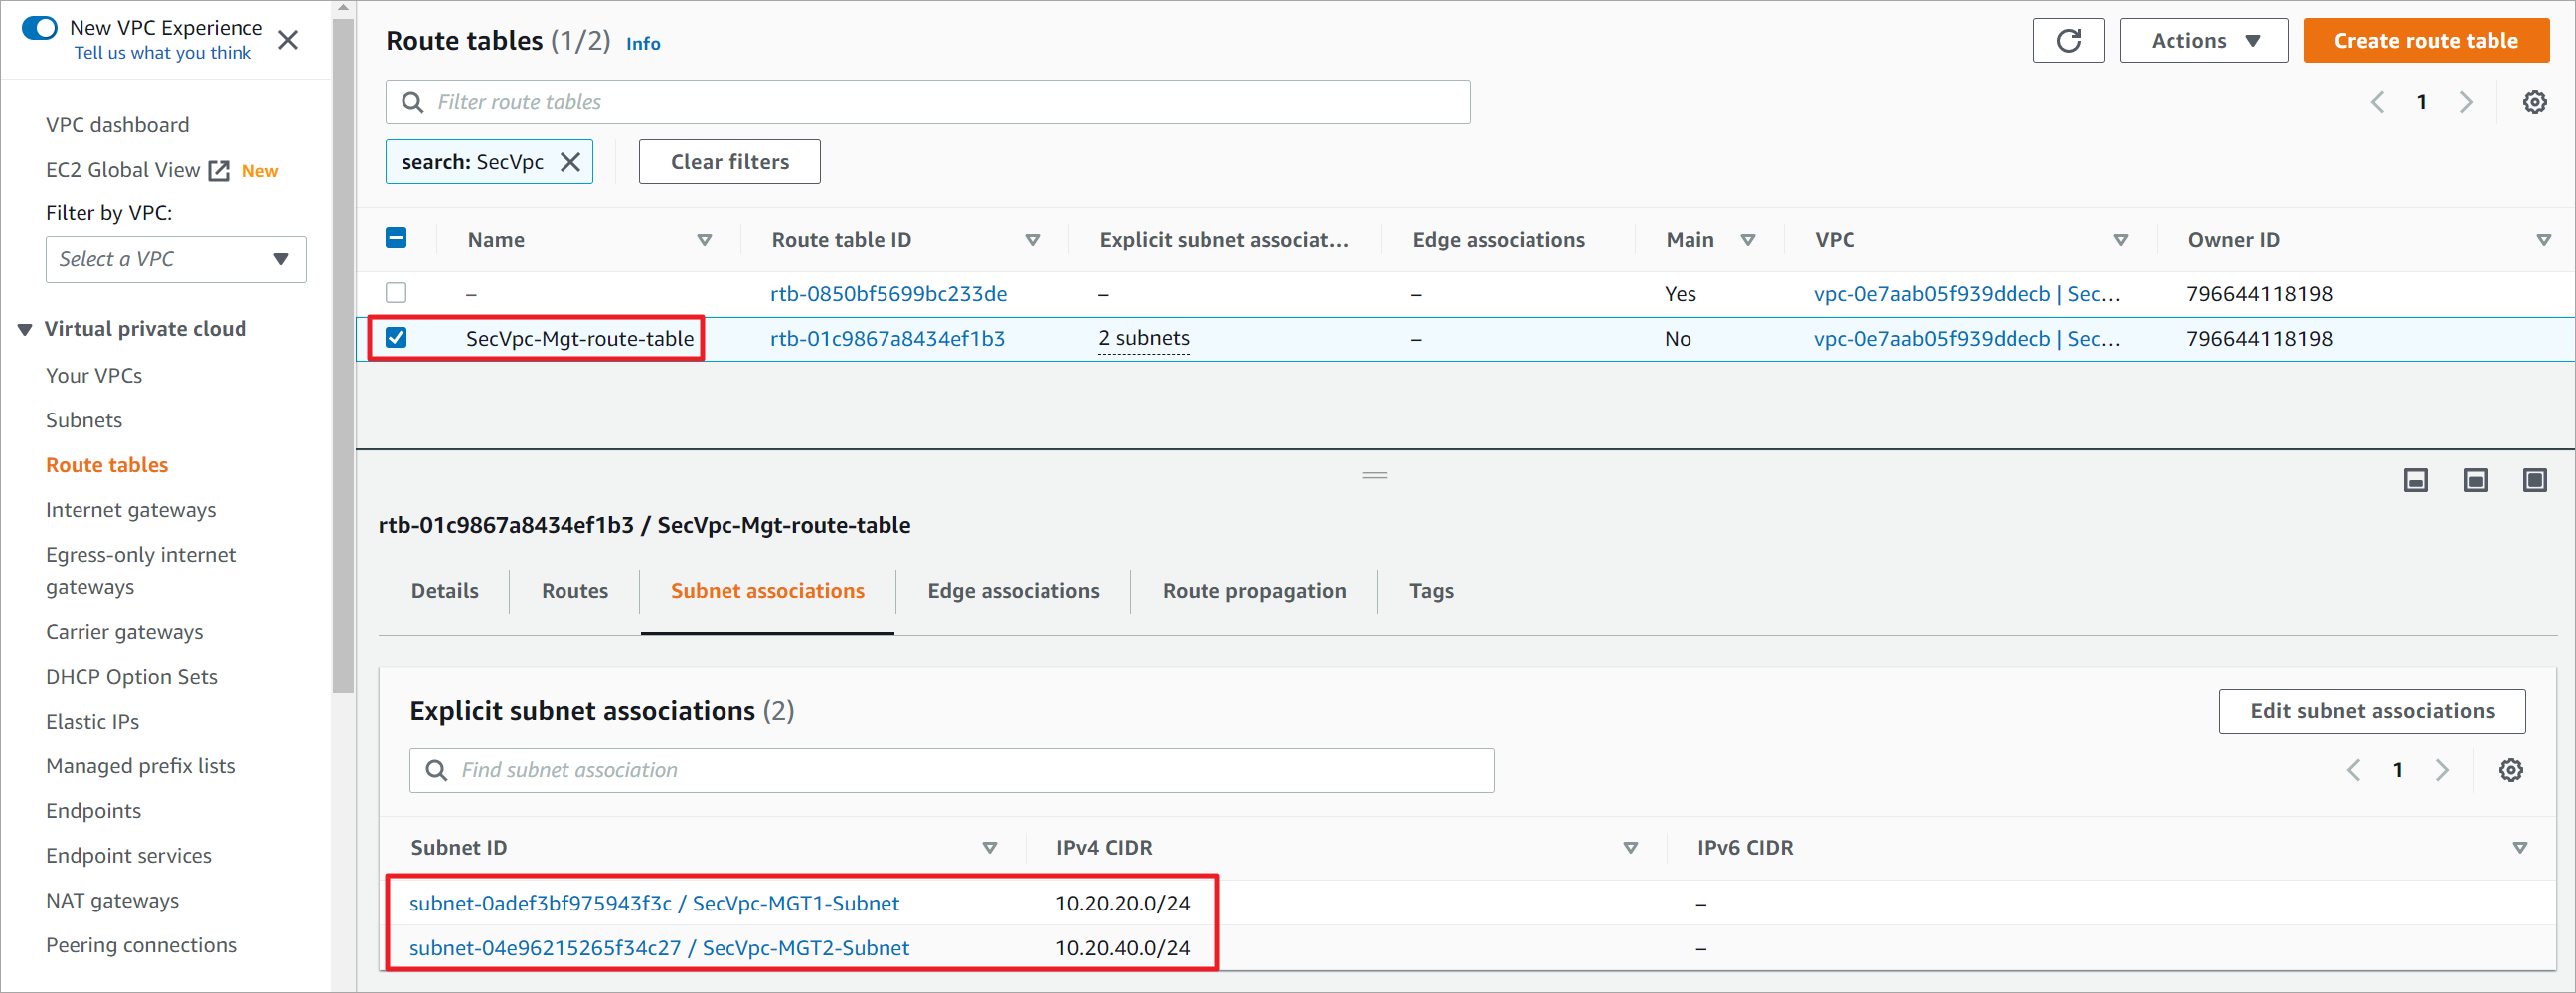This screenshot has width=2576, height=993.
Task: Open Endpoint services page
Action: [128, 856]
